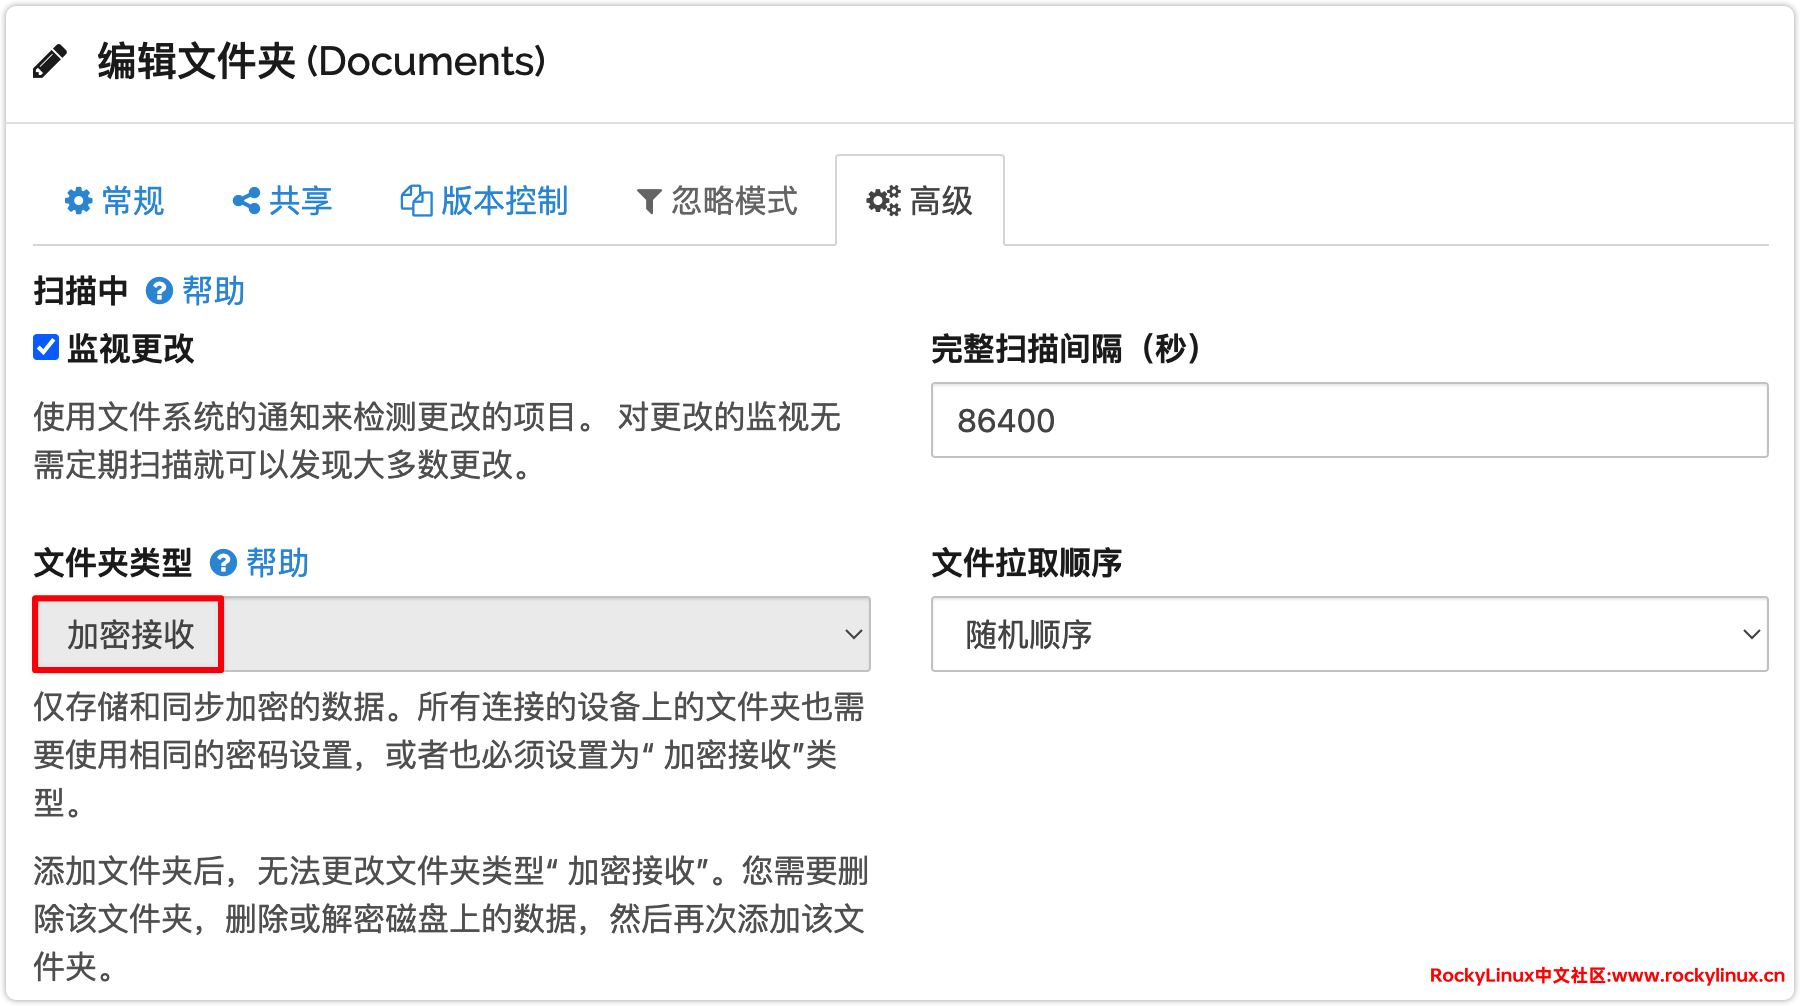Expand the 文件拉取顺序 dropdown
The height and width of the screenshot is (1006, 1800).
point(1348,634)
